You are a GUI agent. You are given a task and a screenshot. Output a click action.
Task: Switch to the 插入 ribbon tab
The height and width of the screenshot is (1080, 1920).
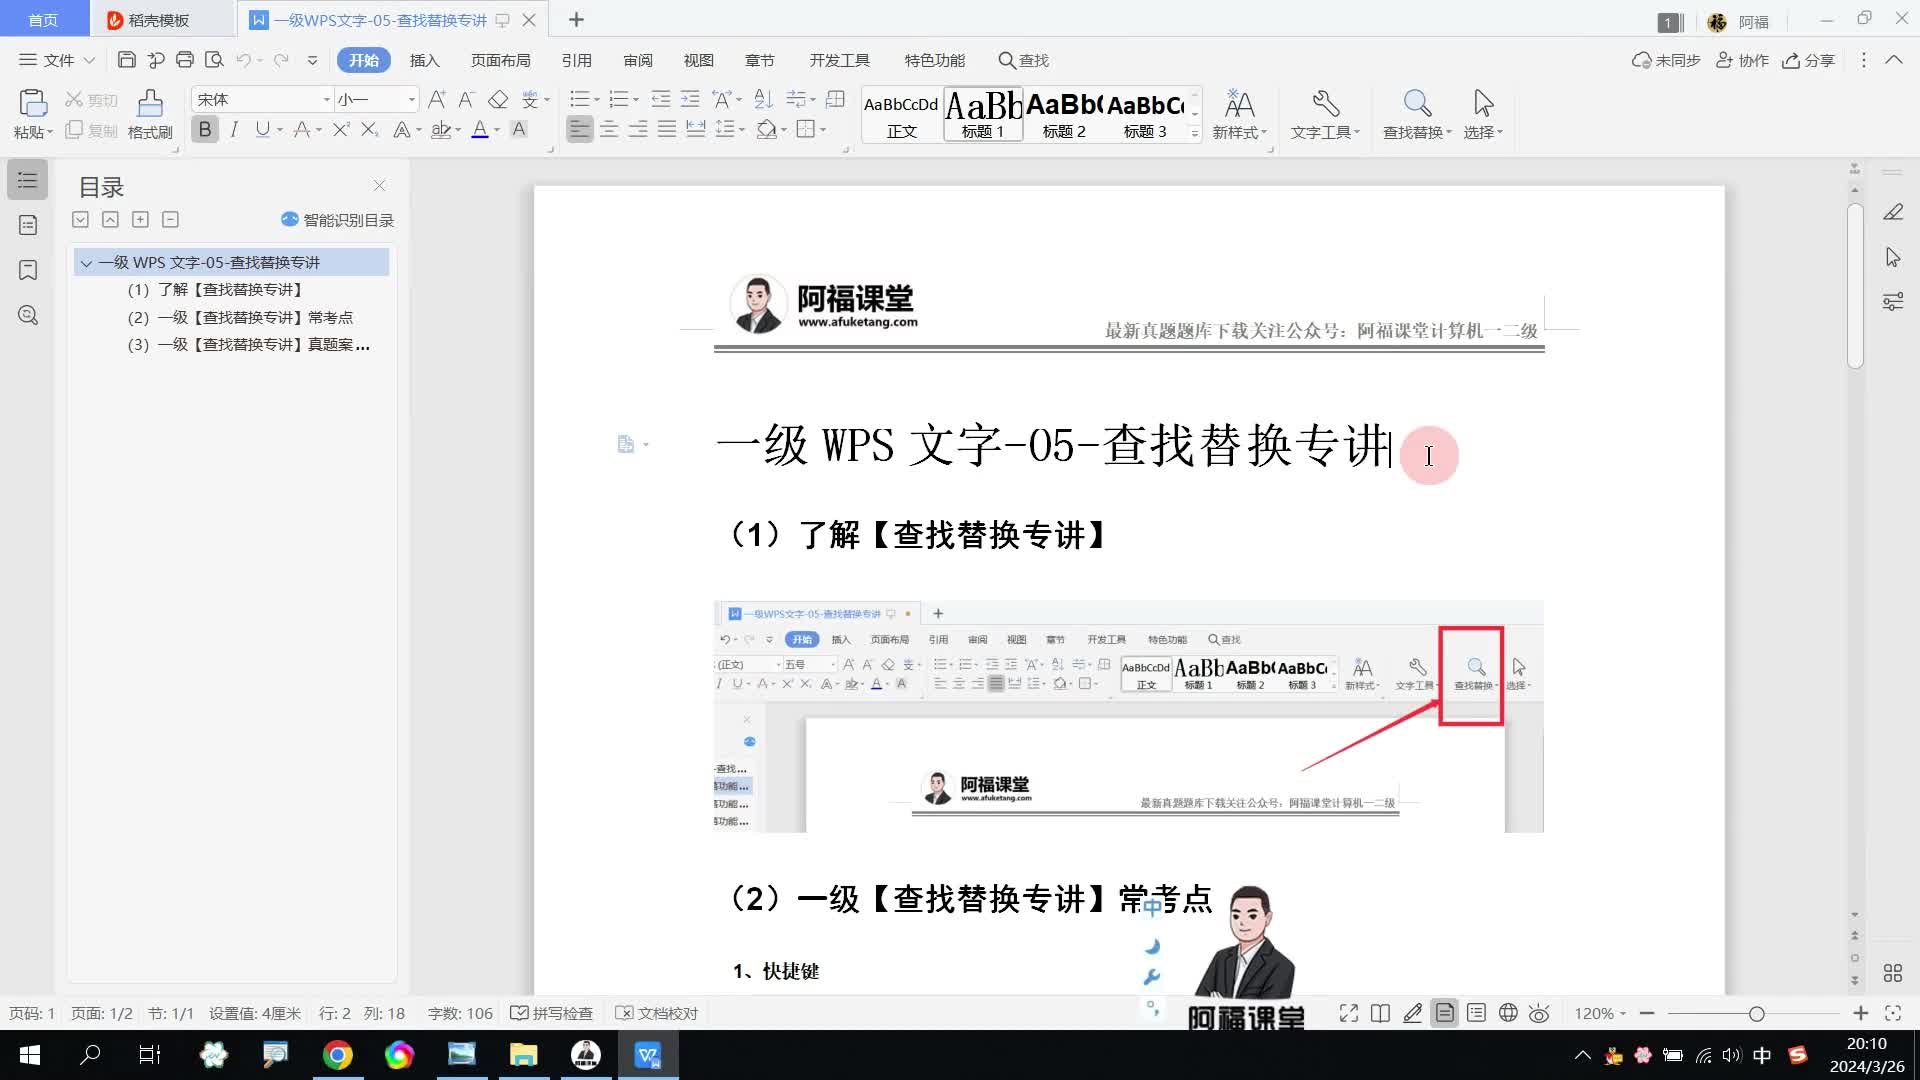(x=424, y=60)
